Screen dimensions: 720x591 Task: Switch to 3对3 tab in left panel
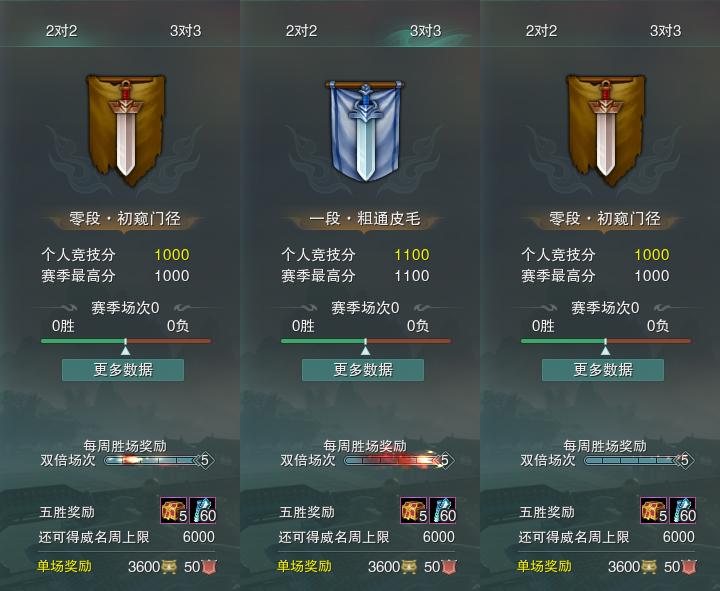coord(186,31)
